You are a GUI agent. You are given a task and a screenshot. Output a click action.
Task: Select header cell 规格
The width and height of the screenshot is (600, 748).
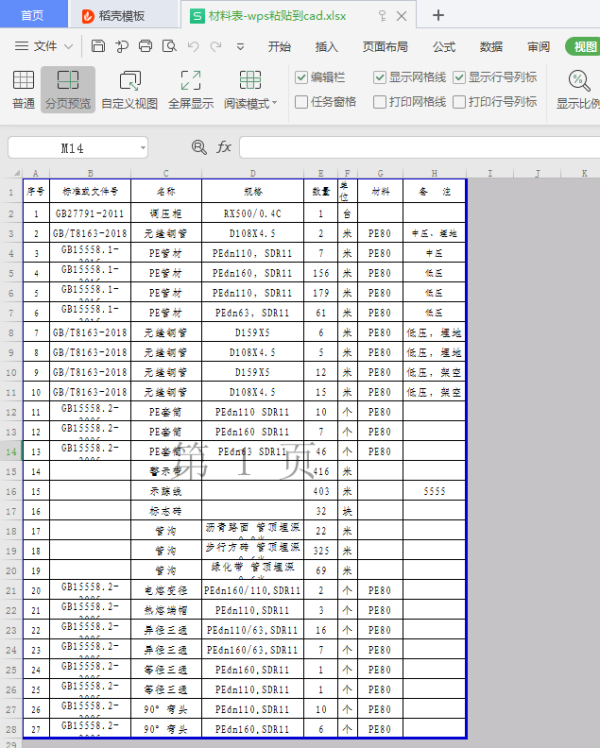coord(253,191)
